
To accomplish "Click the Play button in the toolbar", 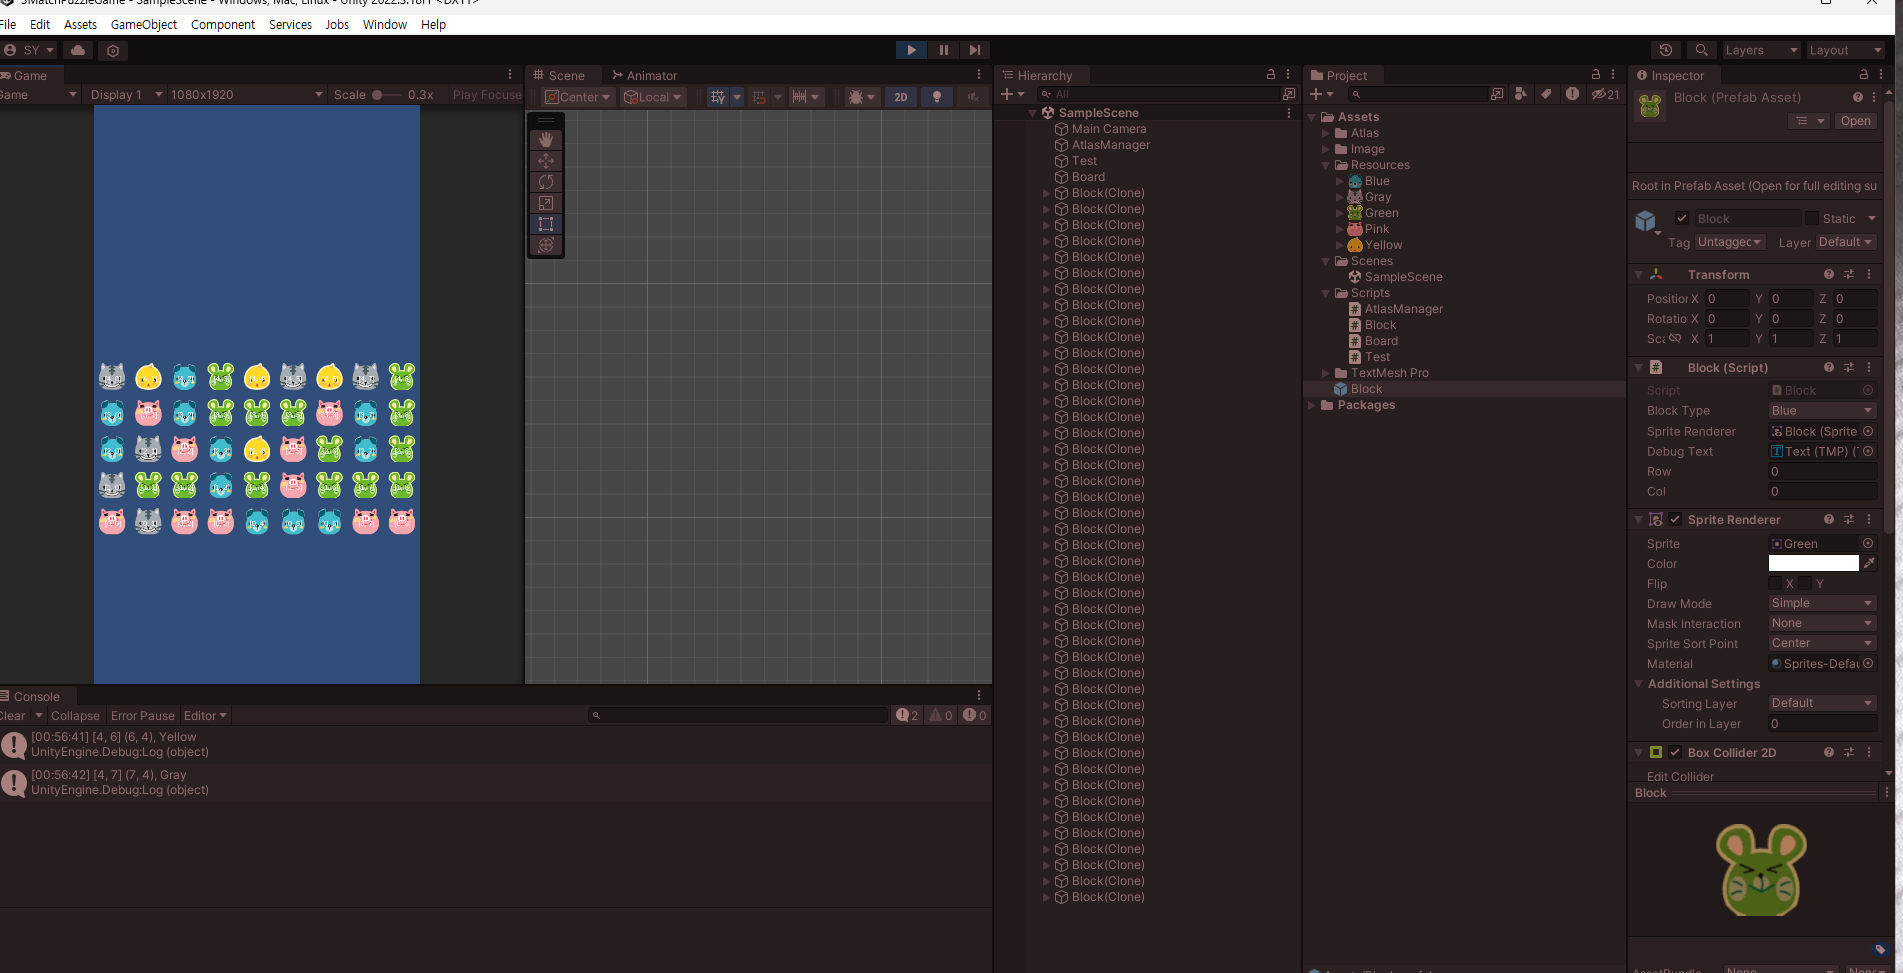I will (x=911, y=50).
